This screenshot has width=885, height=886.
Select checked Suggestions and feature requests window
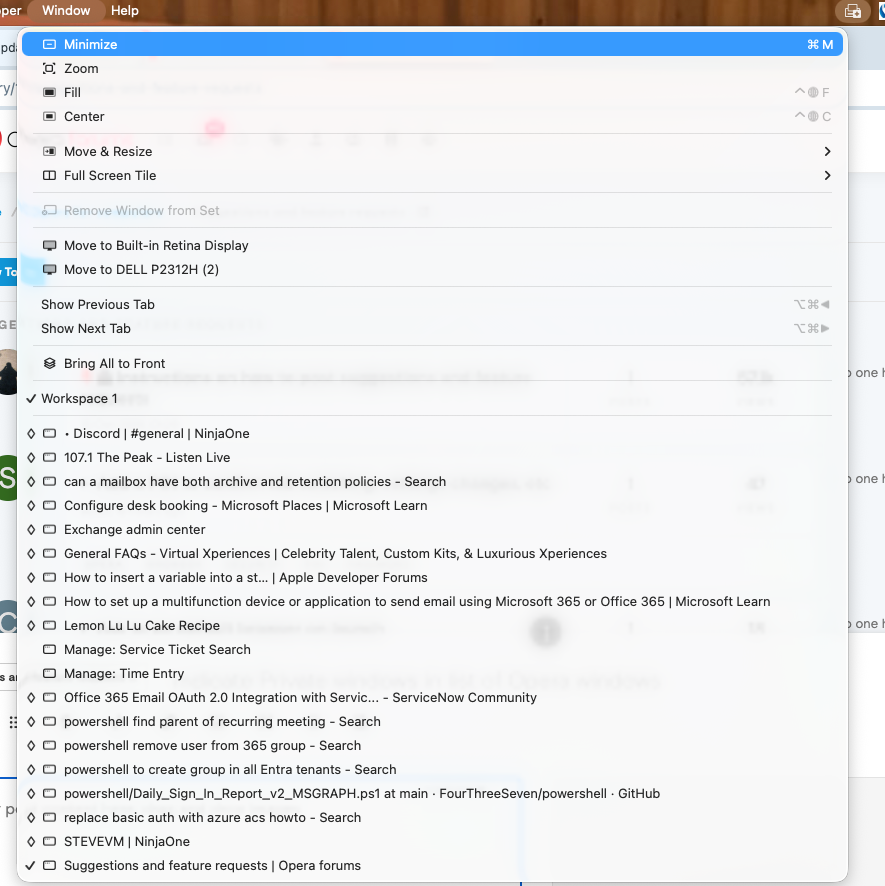pyautogui.click(x=432, y=866)
